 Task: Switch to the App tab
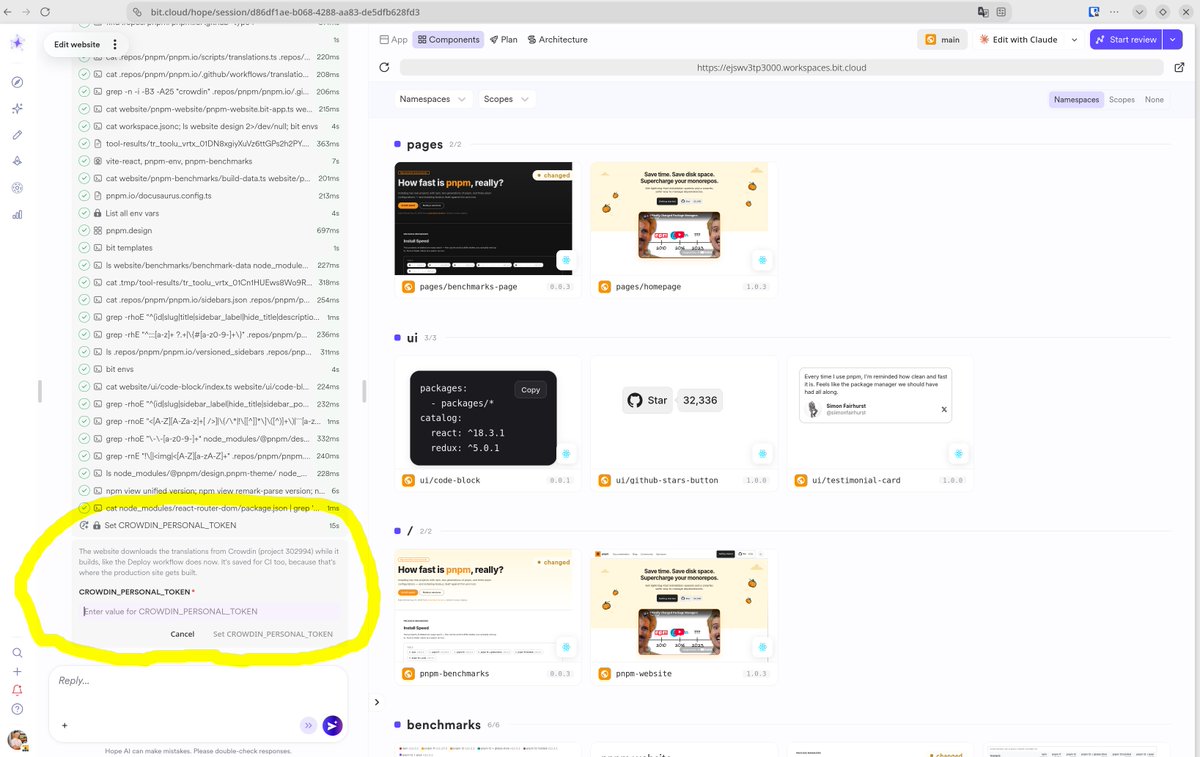click(394, 40)
